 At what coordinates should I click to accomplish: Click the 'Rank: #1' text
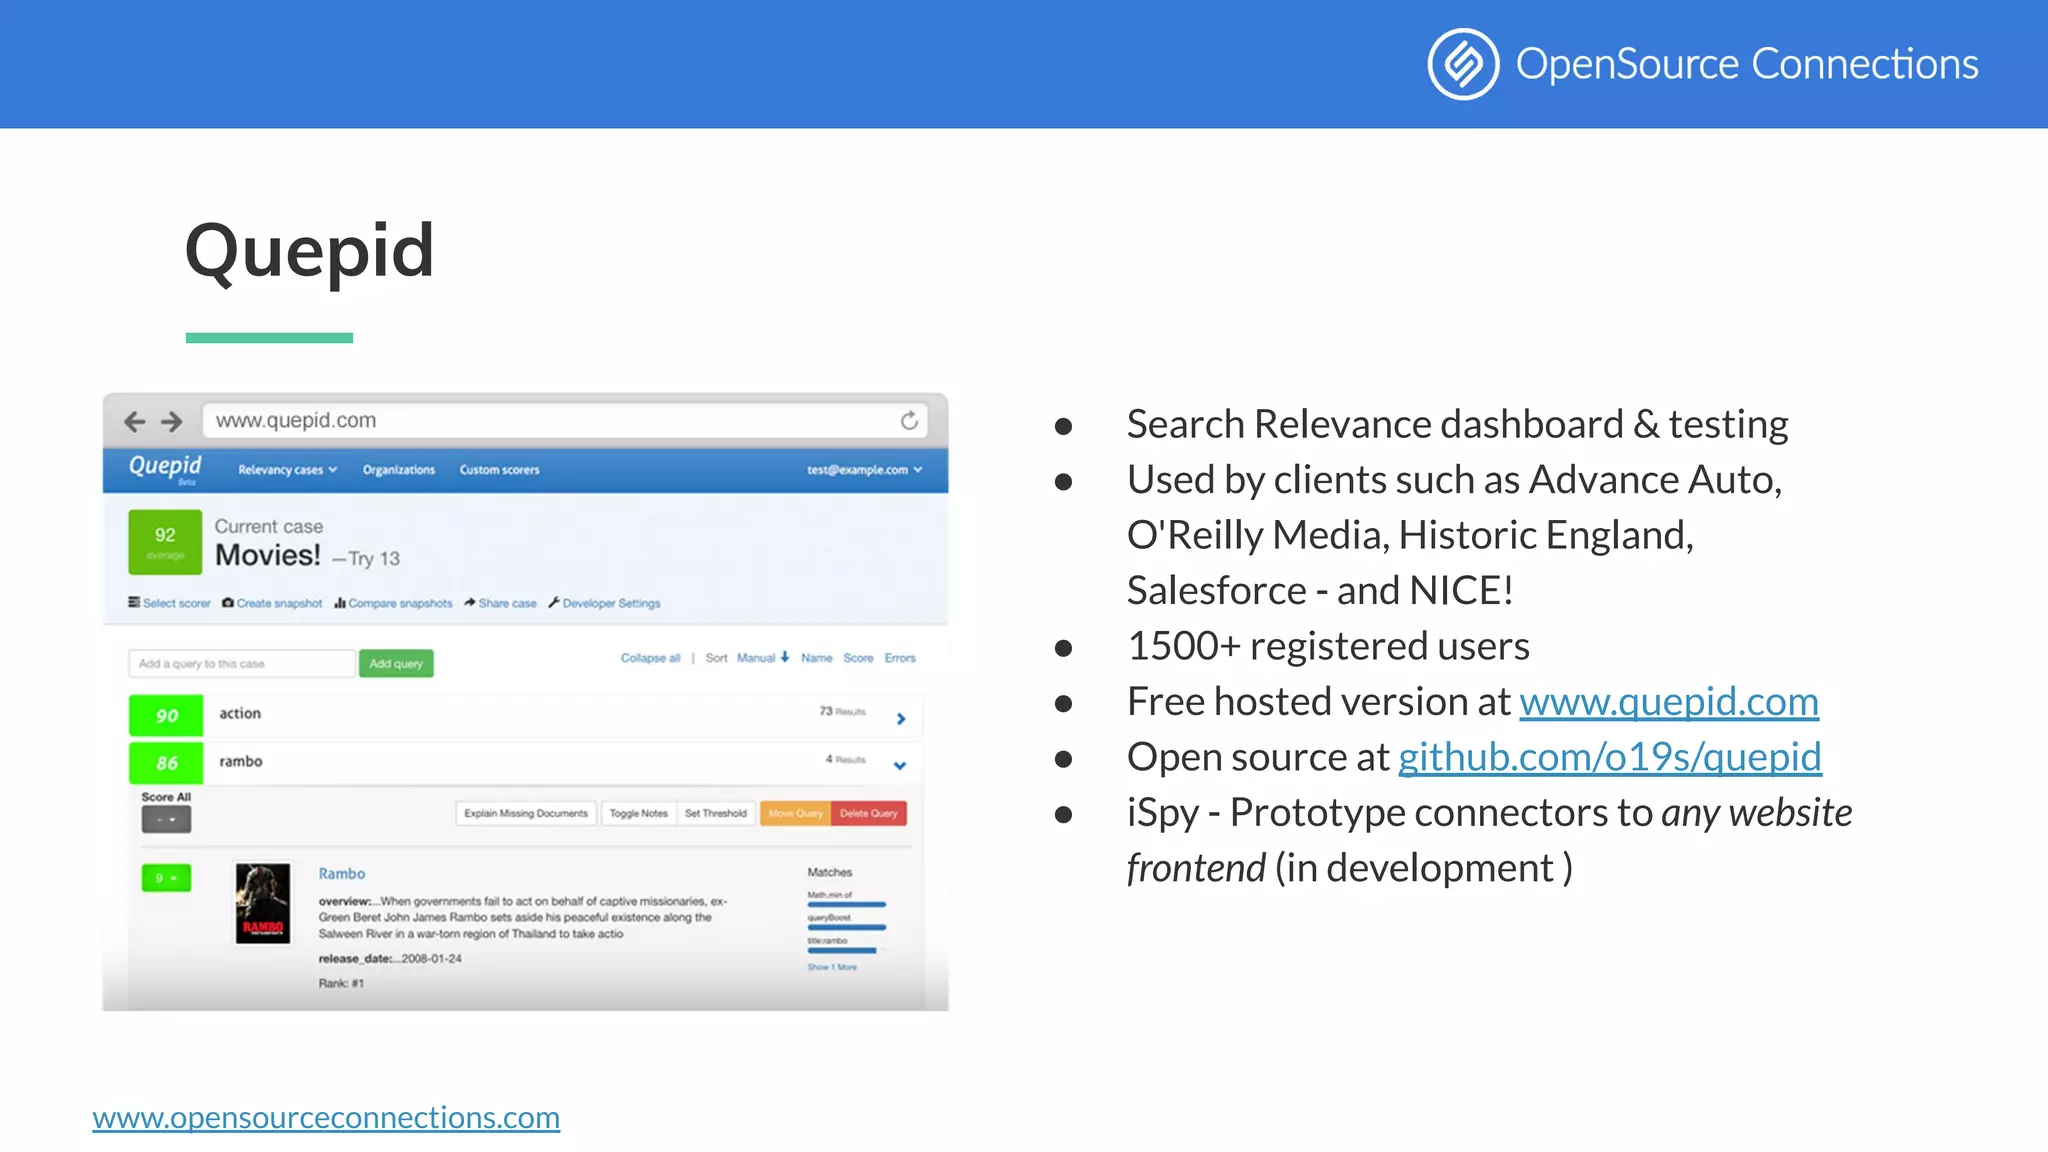(341, 983)
